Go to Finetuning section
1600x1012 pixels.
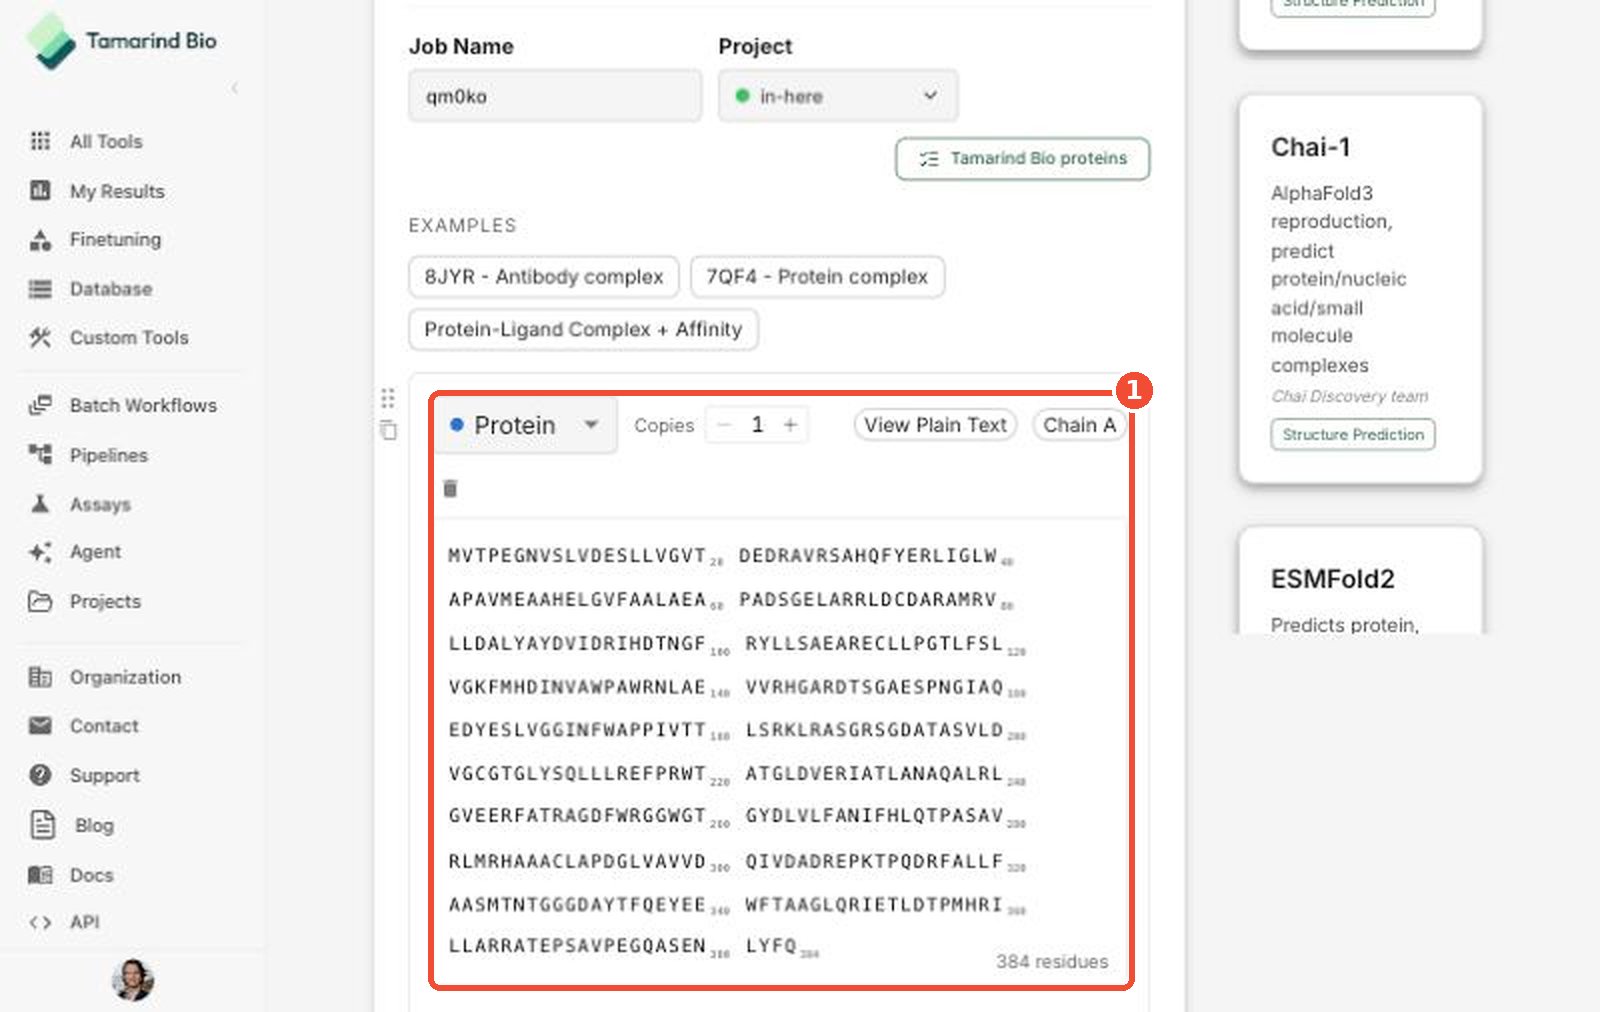tap(115, 240)
